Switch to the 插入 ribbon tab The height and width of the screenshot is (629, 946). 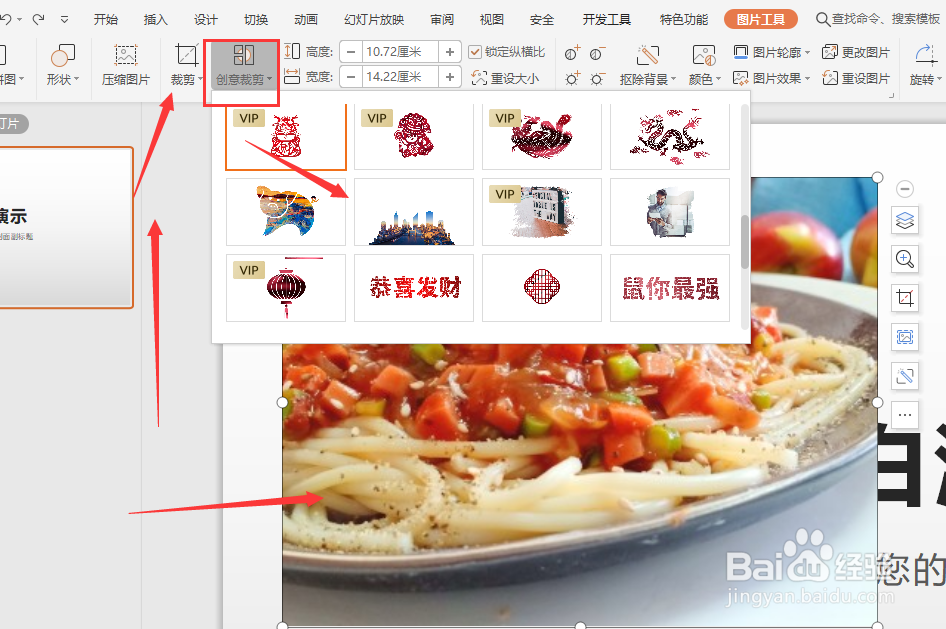pos(155,18)
